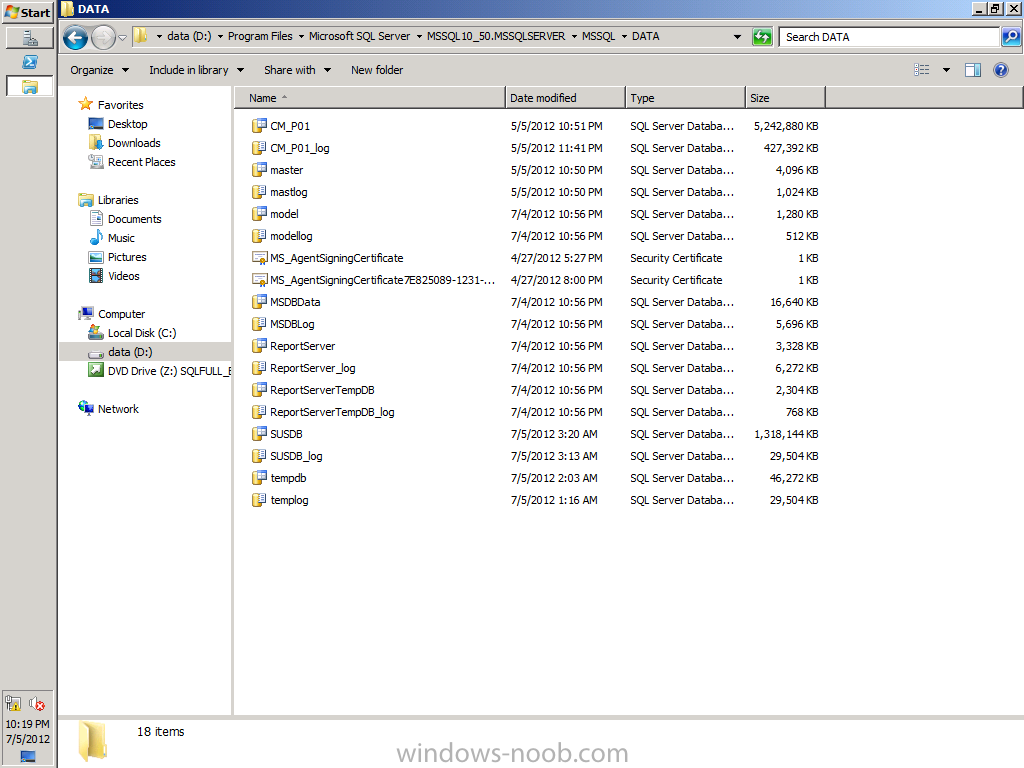Viewport: 1024px width, 768px height.
Task: Open Help via the question mark
Action: 1000,70
